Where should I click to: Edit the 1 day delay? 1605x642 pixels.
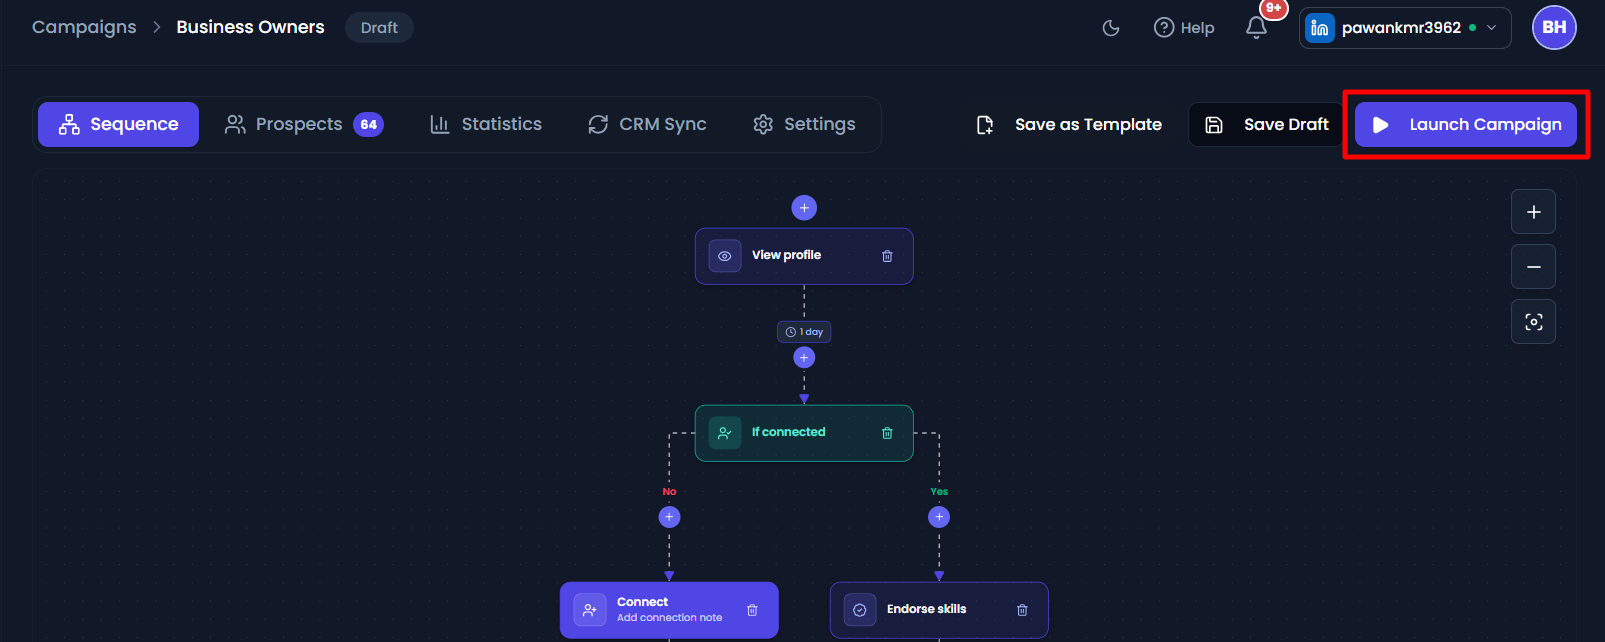point(804,332)
